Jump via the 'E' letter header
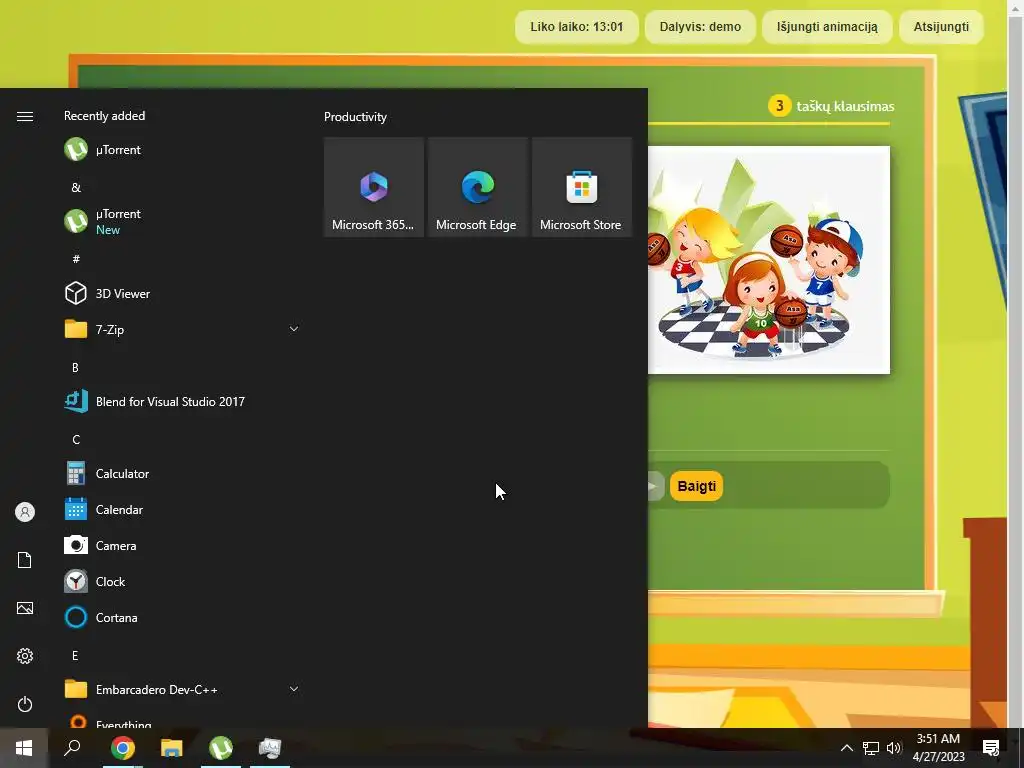1024x768 pixels. point(76,655)
